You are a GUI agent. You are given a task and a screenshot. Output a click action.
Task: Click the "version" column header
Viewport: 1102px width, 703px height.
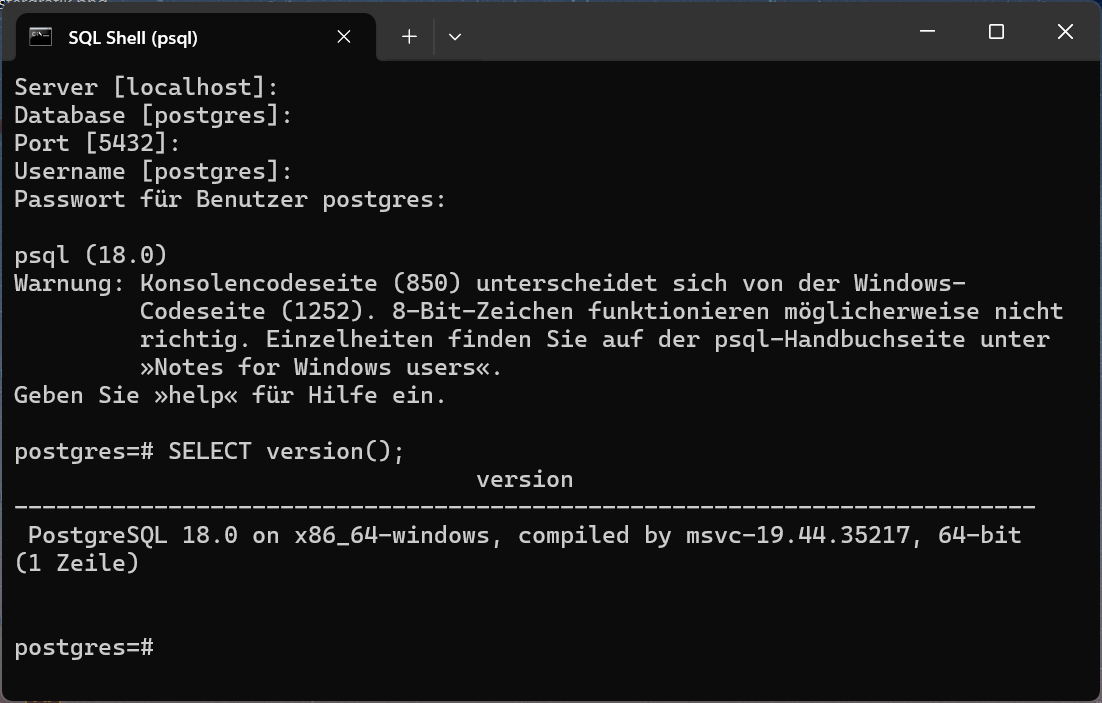click(524, 479)
